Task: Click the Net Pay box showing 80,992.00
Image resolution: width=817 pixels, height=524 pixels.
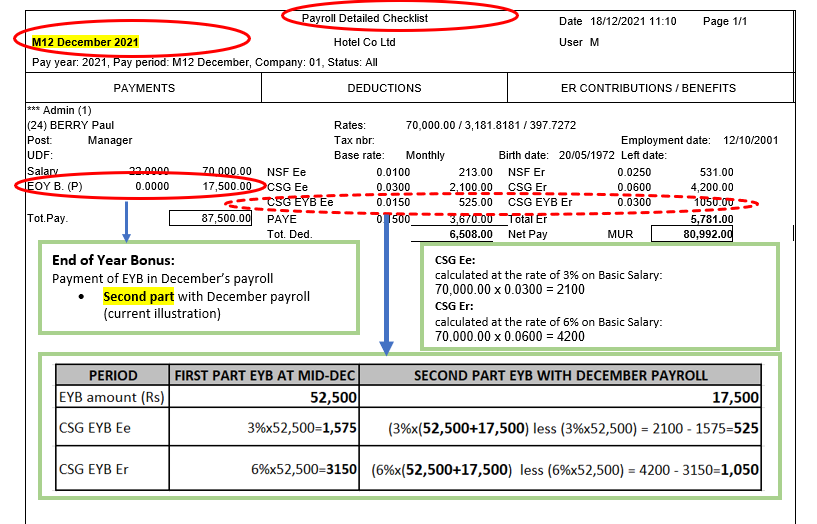Action: [692, 234]
